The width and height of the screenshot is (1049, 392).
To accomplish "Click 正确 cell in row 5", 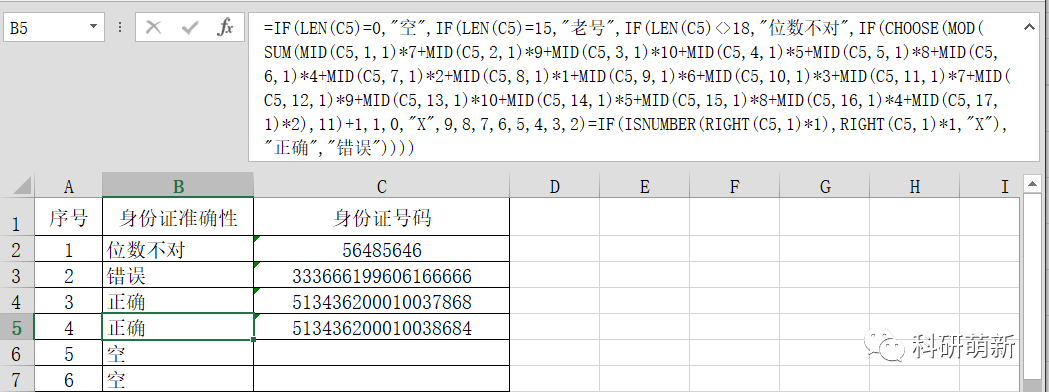I will (x=178, y=327).
